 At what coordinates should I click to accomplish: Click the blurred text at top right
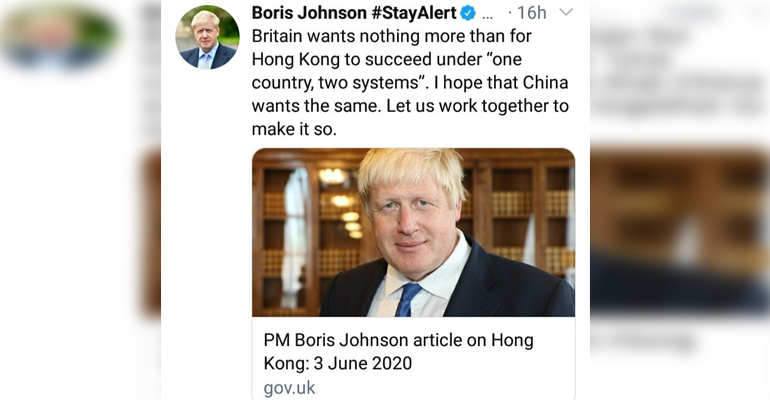[x=680, y=69]
